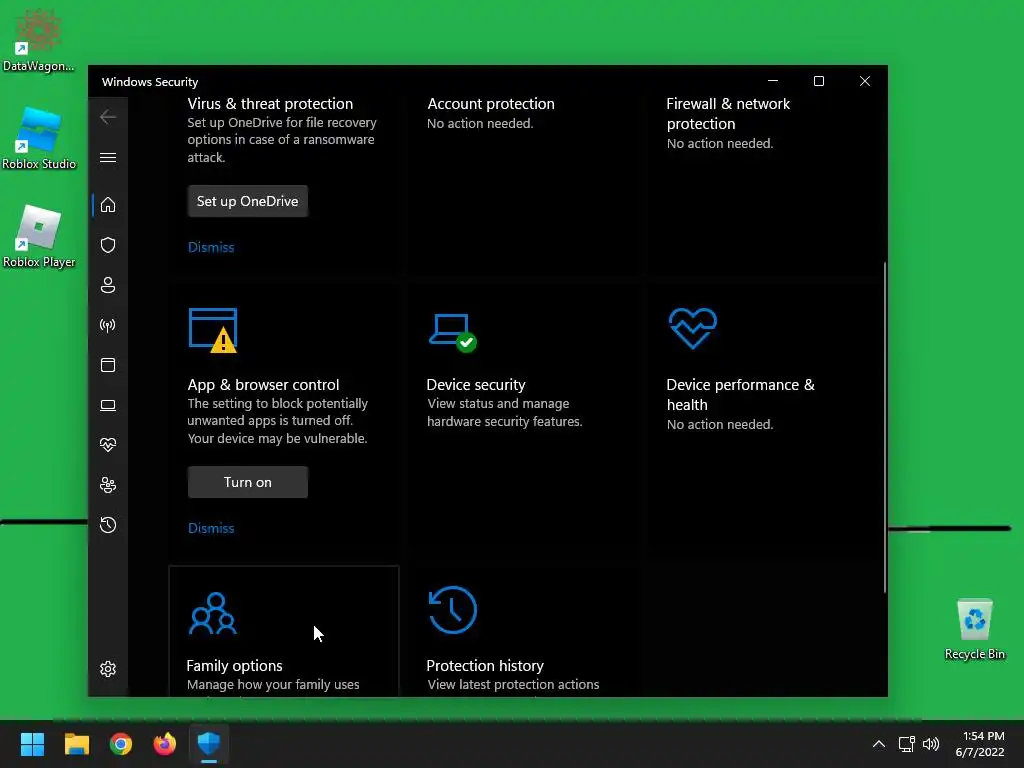Screen dimensions: 1024x768
Task: Open Device security heading
Action: (476, 385)
